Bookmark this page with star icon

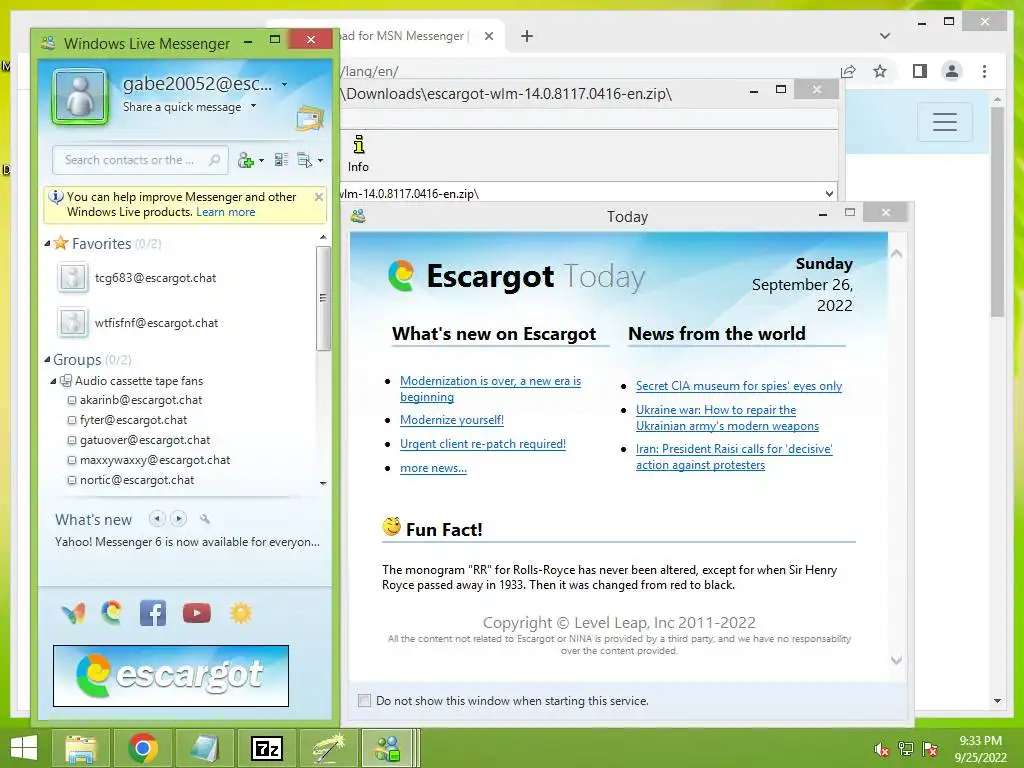pyautogui.click(x=880, y=71)
